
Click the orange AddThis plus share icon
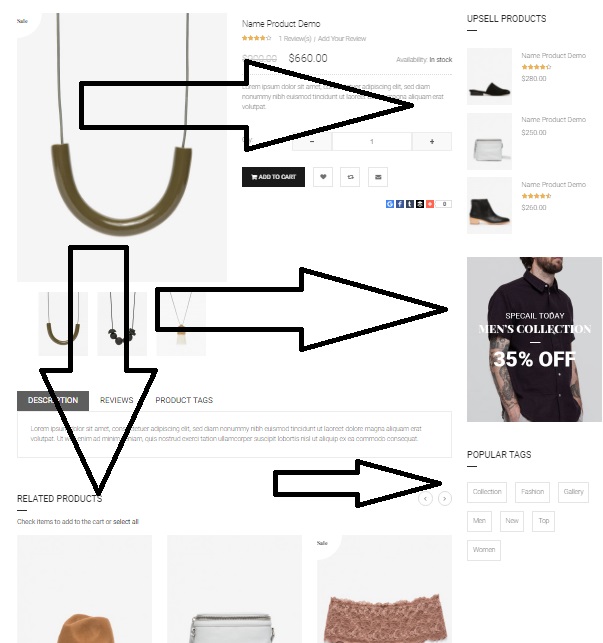[x=429, y=204]
